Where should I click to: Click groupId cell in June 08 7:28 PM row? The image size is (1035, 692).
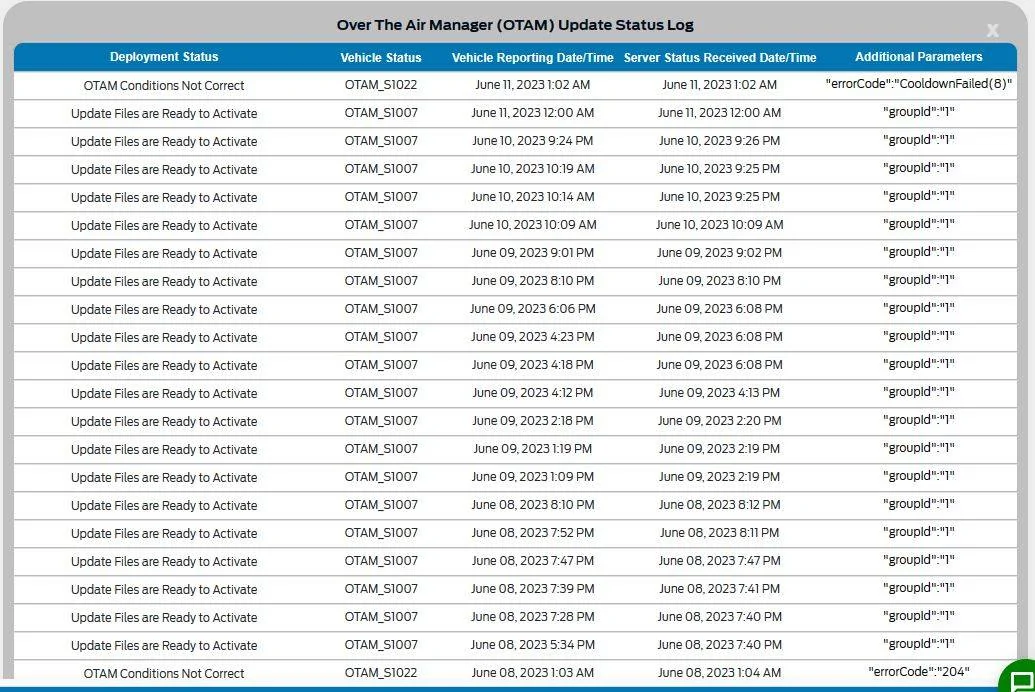[x=919, y=615]
